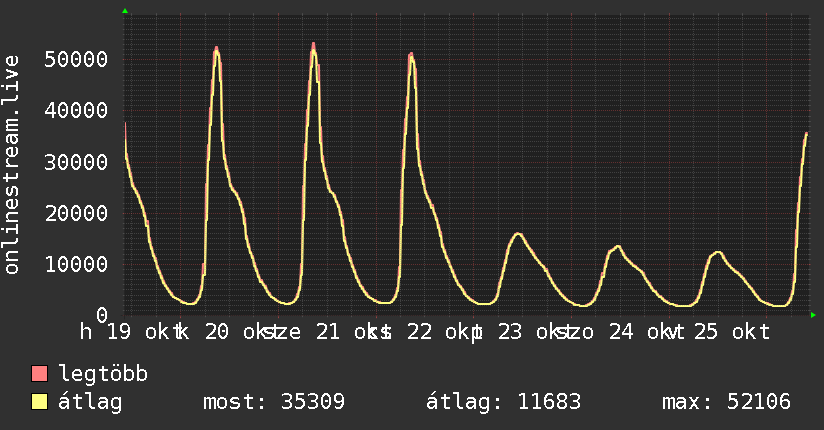
Task: Click the pink legtöbb legend swatch
Action: (x=39, y=374)
